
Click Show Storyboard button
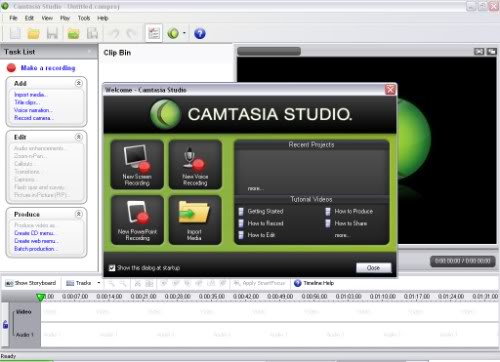[x=31, y=283]
